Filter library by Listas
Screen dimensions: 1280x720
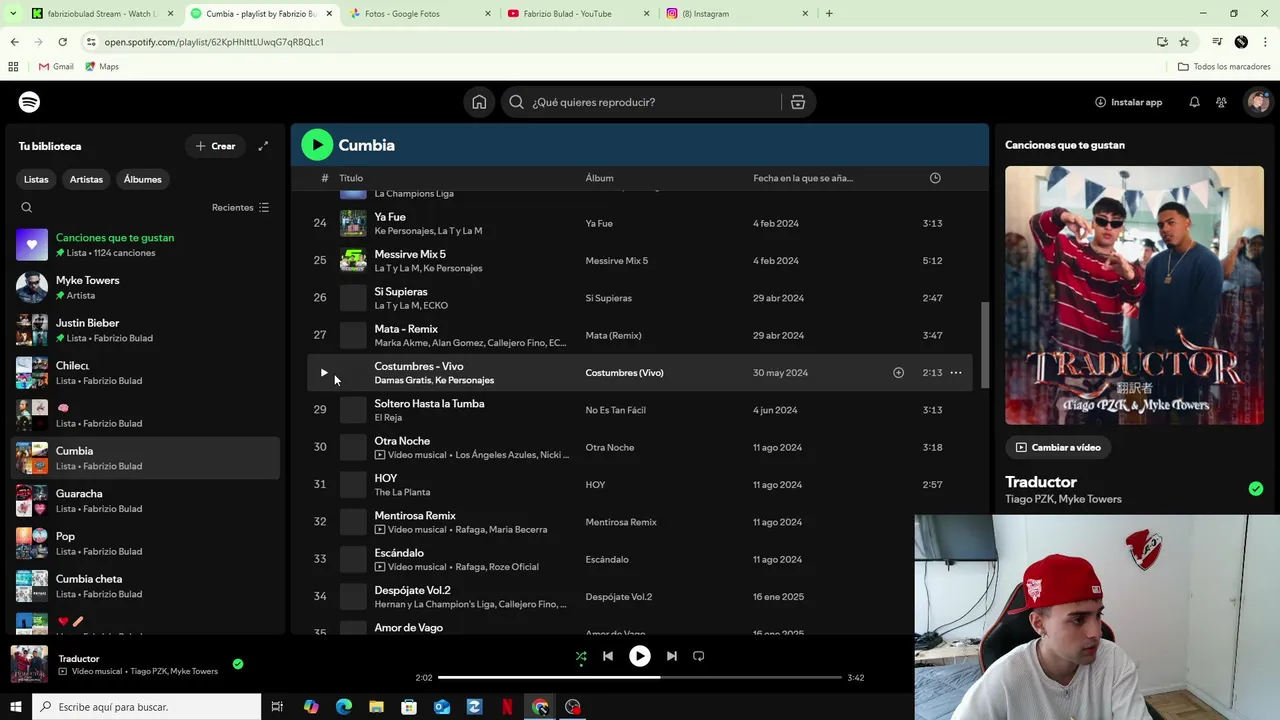36,180
